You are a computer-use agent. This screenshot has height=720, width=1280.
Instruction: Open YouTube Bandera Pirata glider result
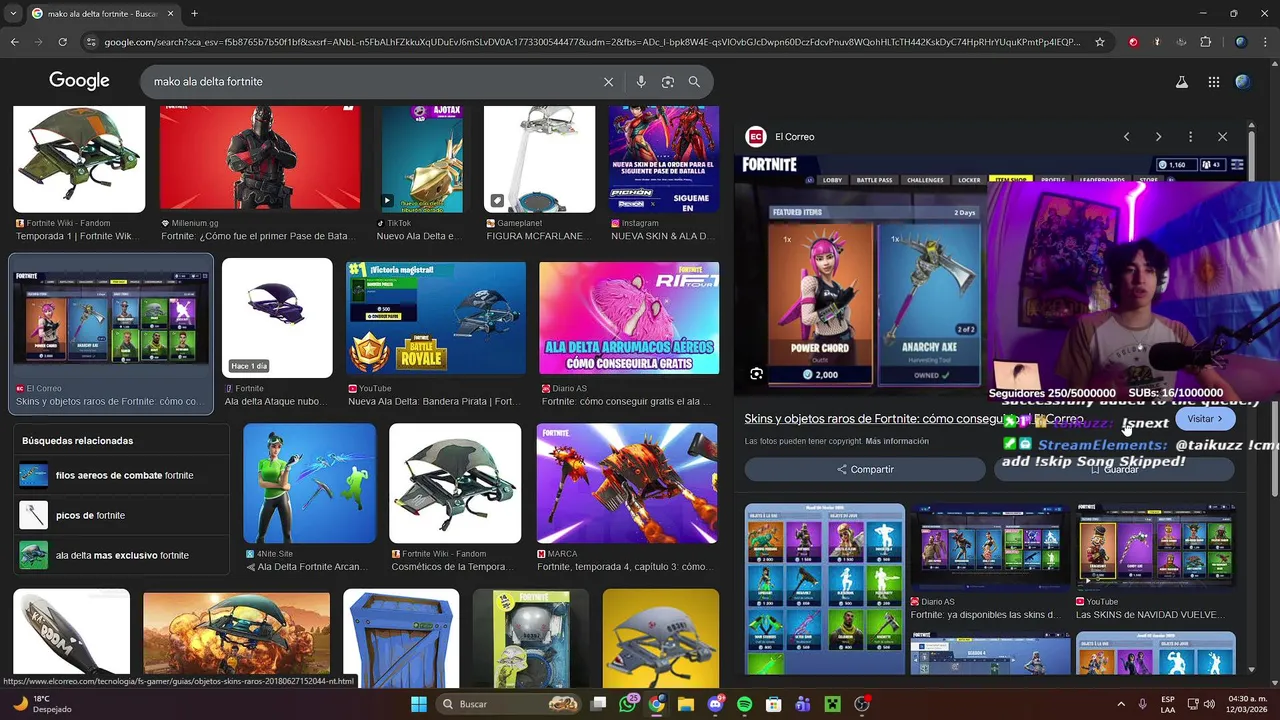436,318
